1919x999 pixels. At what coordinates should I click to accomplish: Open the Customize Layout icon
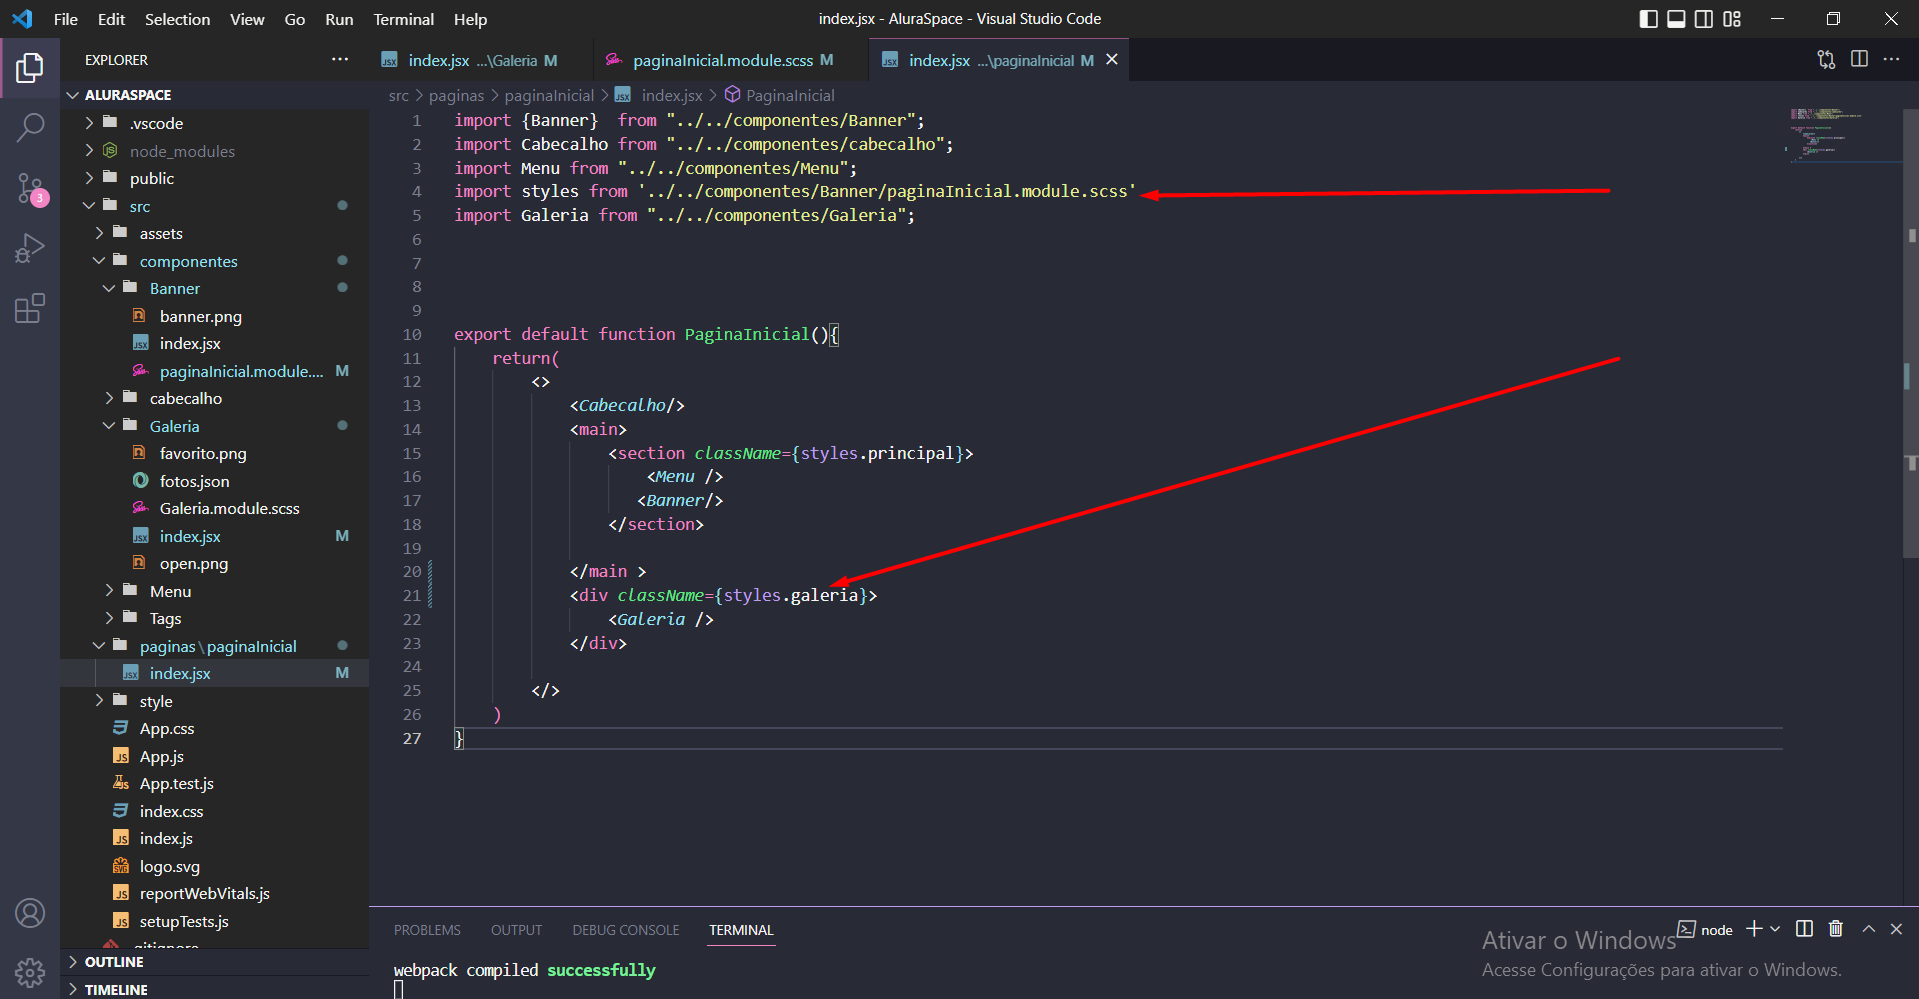pyautogui.click(x=1732, y=19)
